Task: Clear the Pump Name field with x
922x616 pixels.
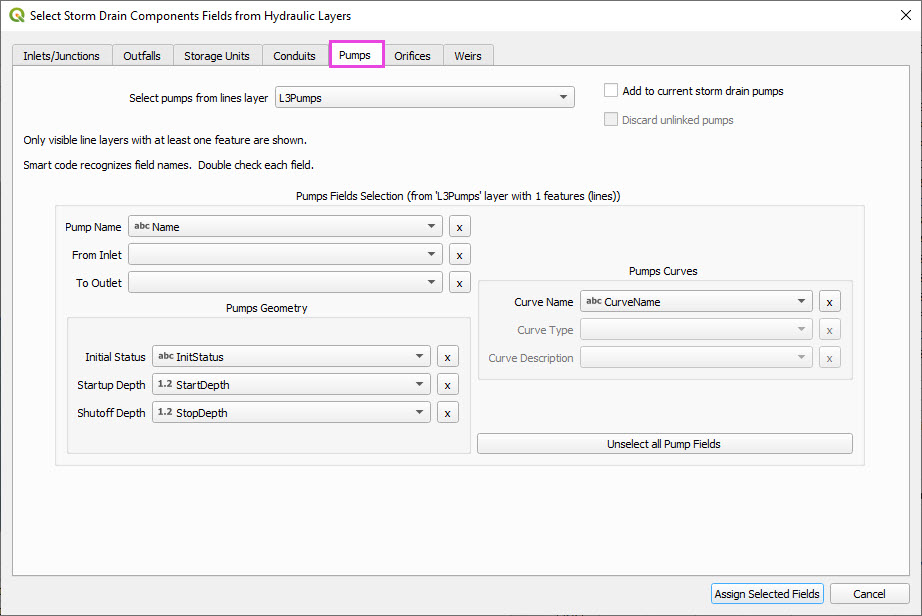Action: (459, 227)
